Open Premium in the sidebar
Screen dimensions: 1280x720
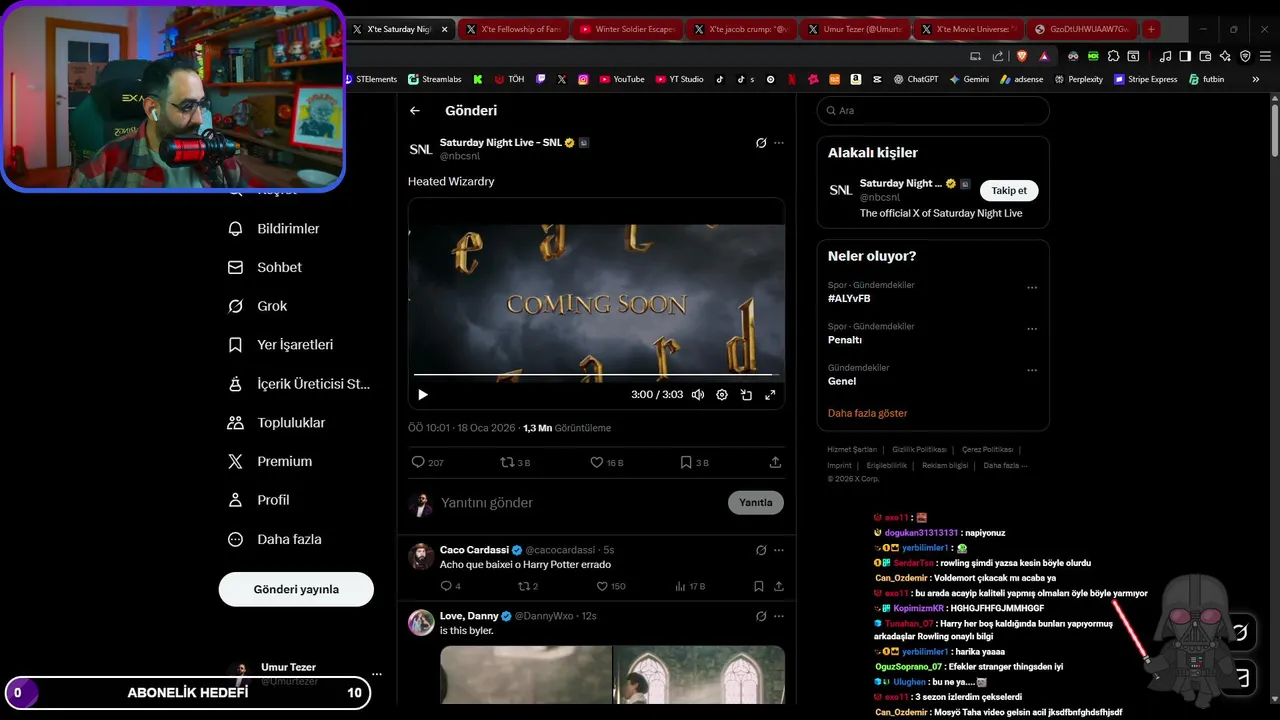[271, 462]
